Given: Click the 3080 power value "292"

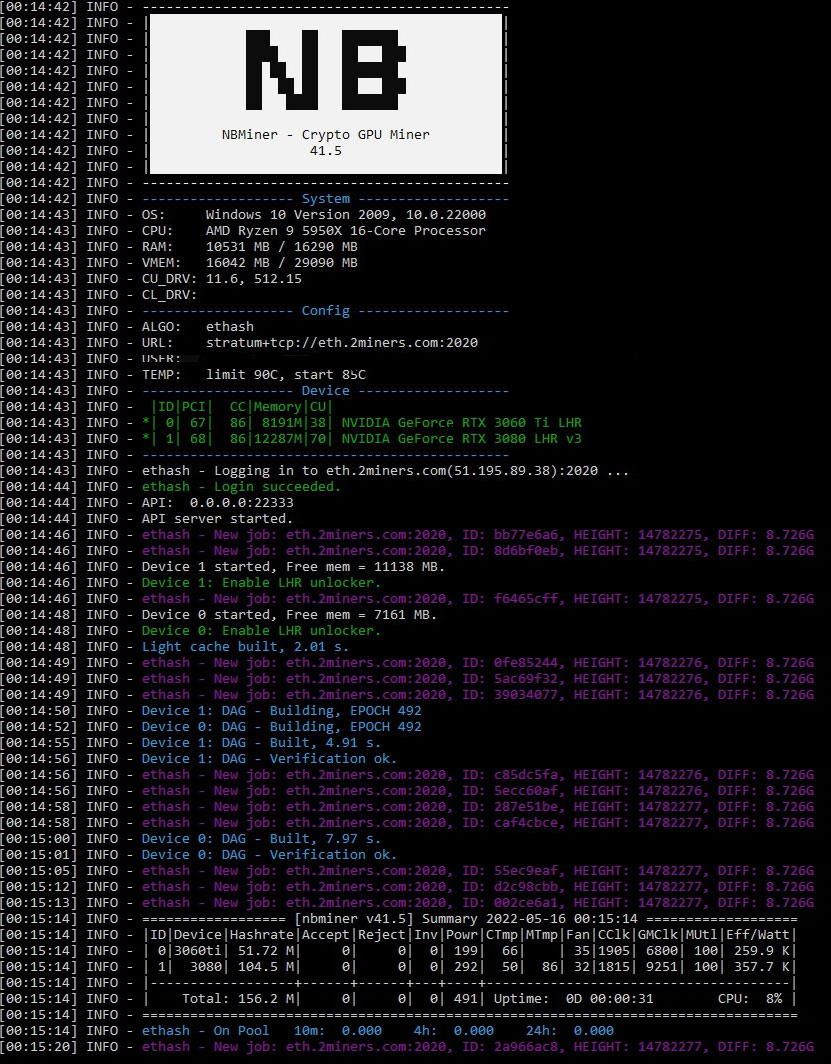Looking at the screenshot, I should pyautogui.click(x=466, y=967).
